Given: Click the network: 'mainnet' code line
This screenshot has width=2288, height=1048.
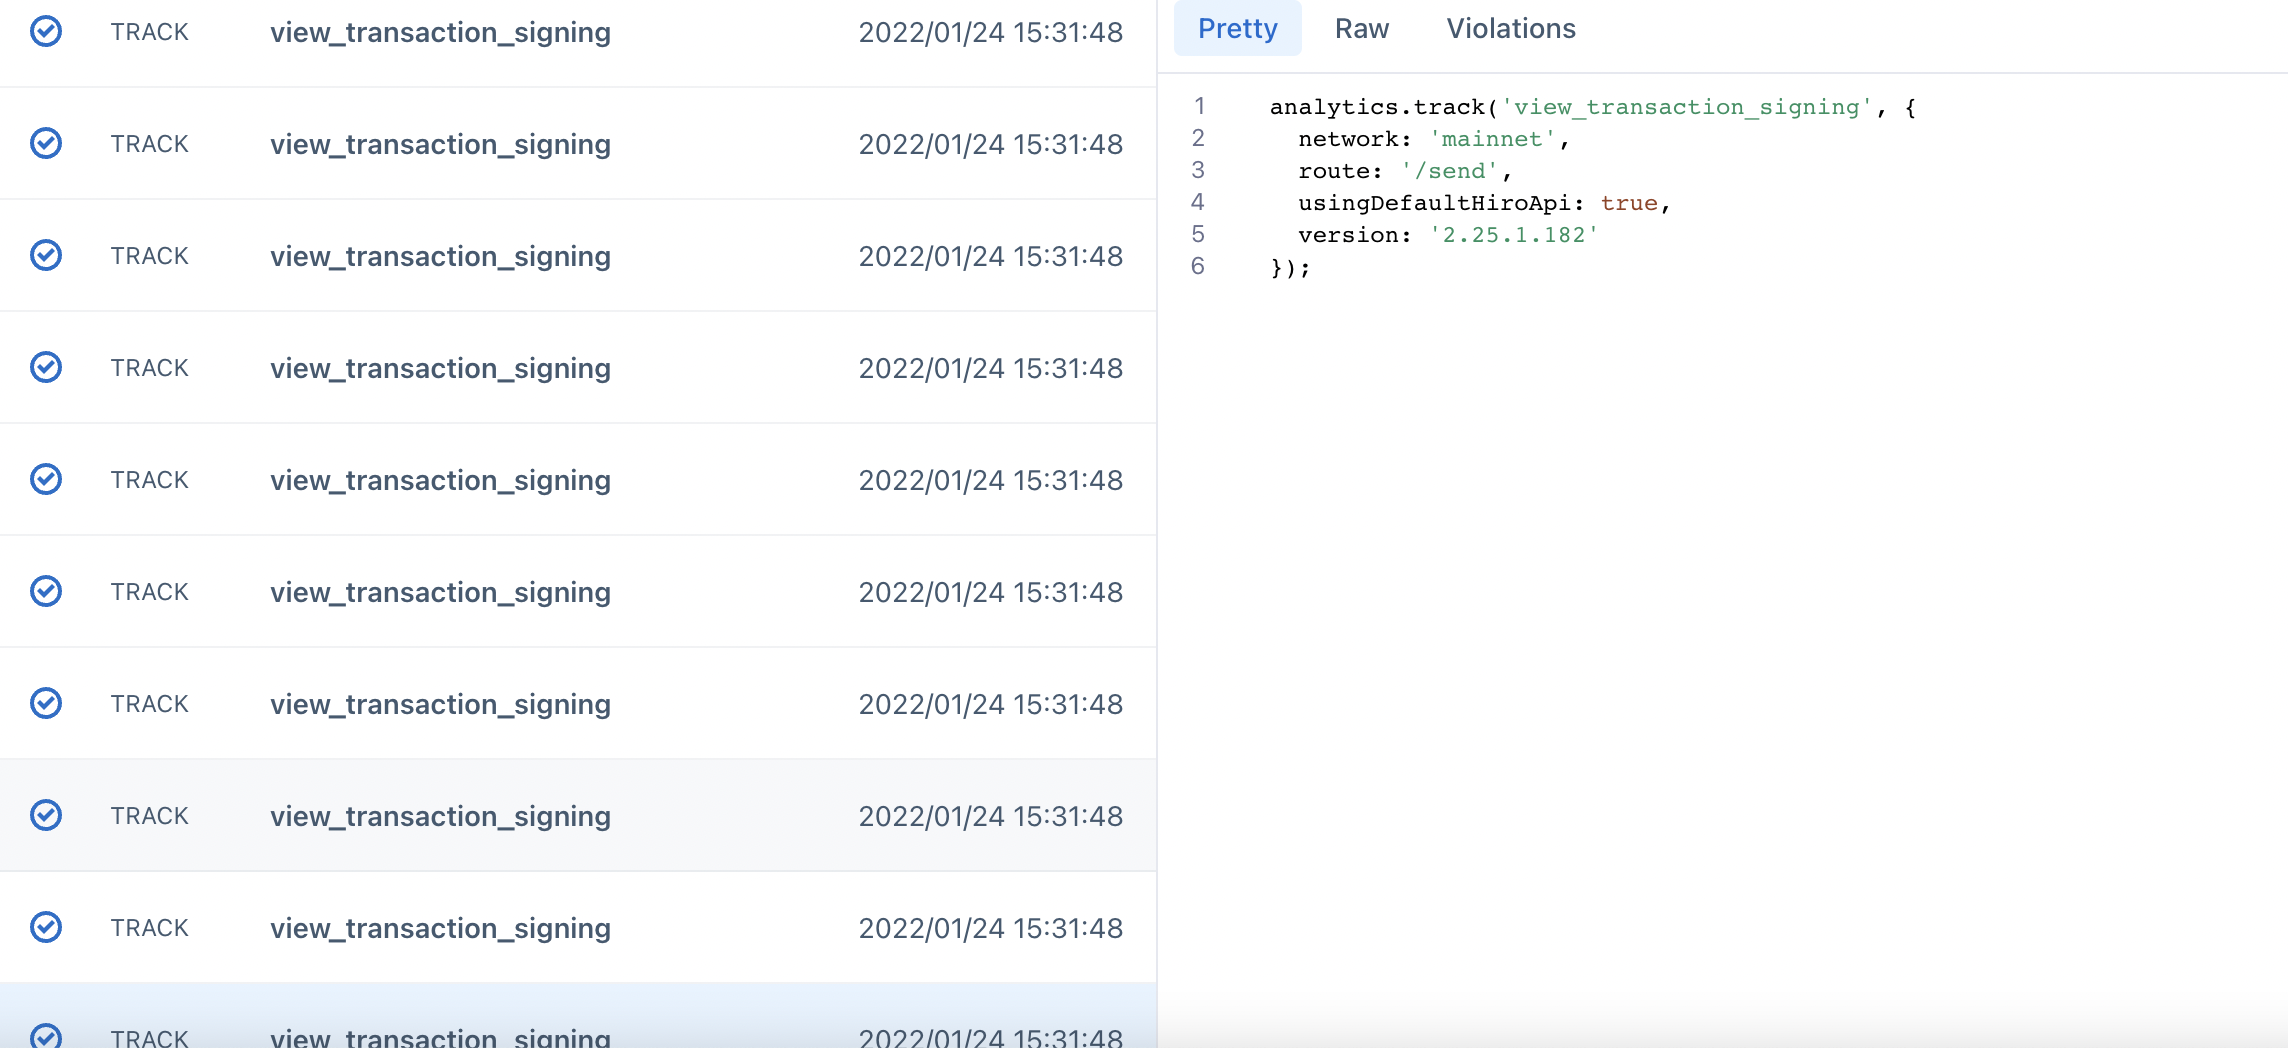Looking at the screenshot, I should [x=1433, y=139].
